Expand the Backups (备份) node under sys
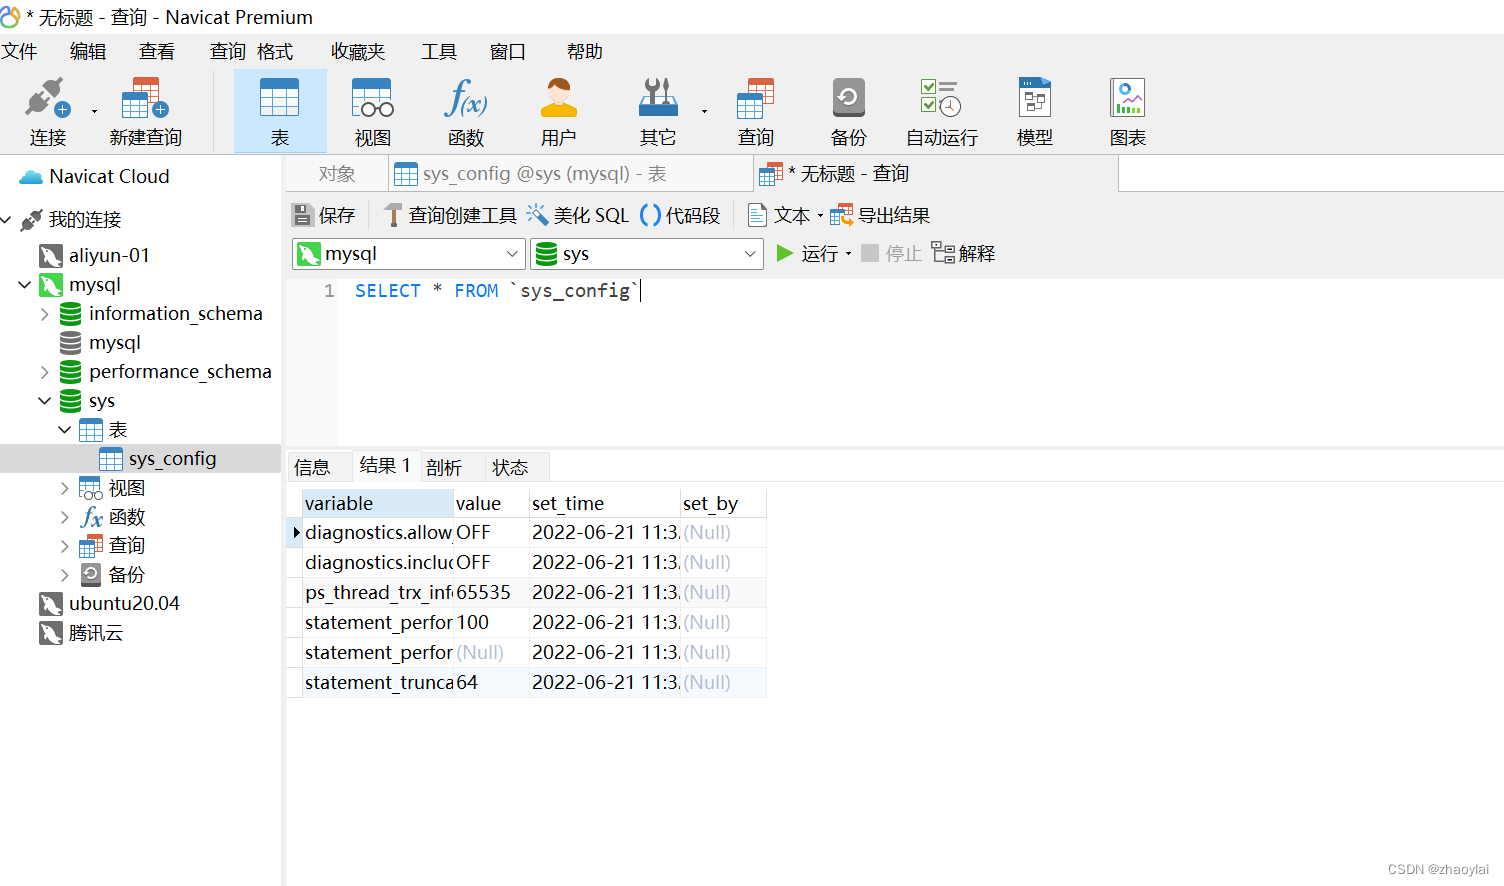 click(x=65, y=575)
